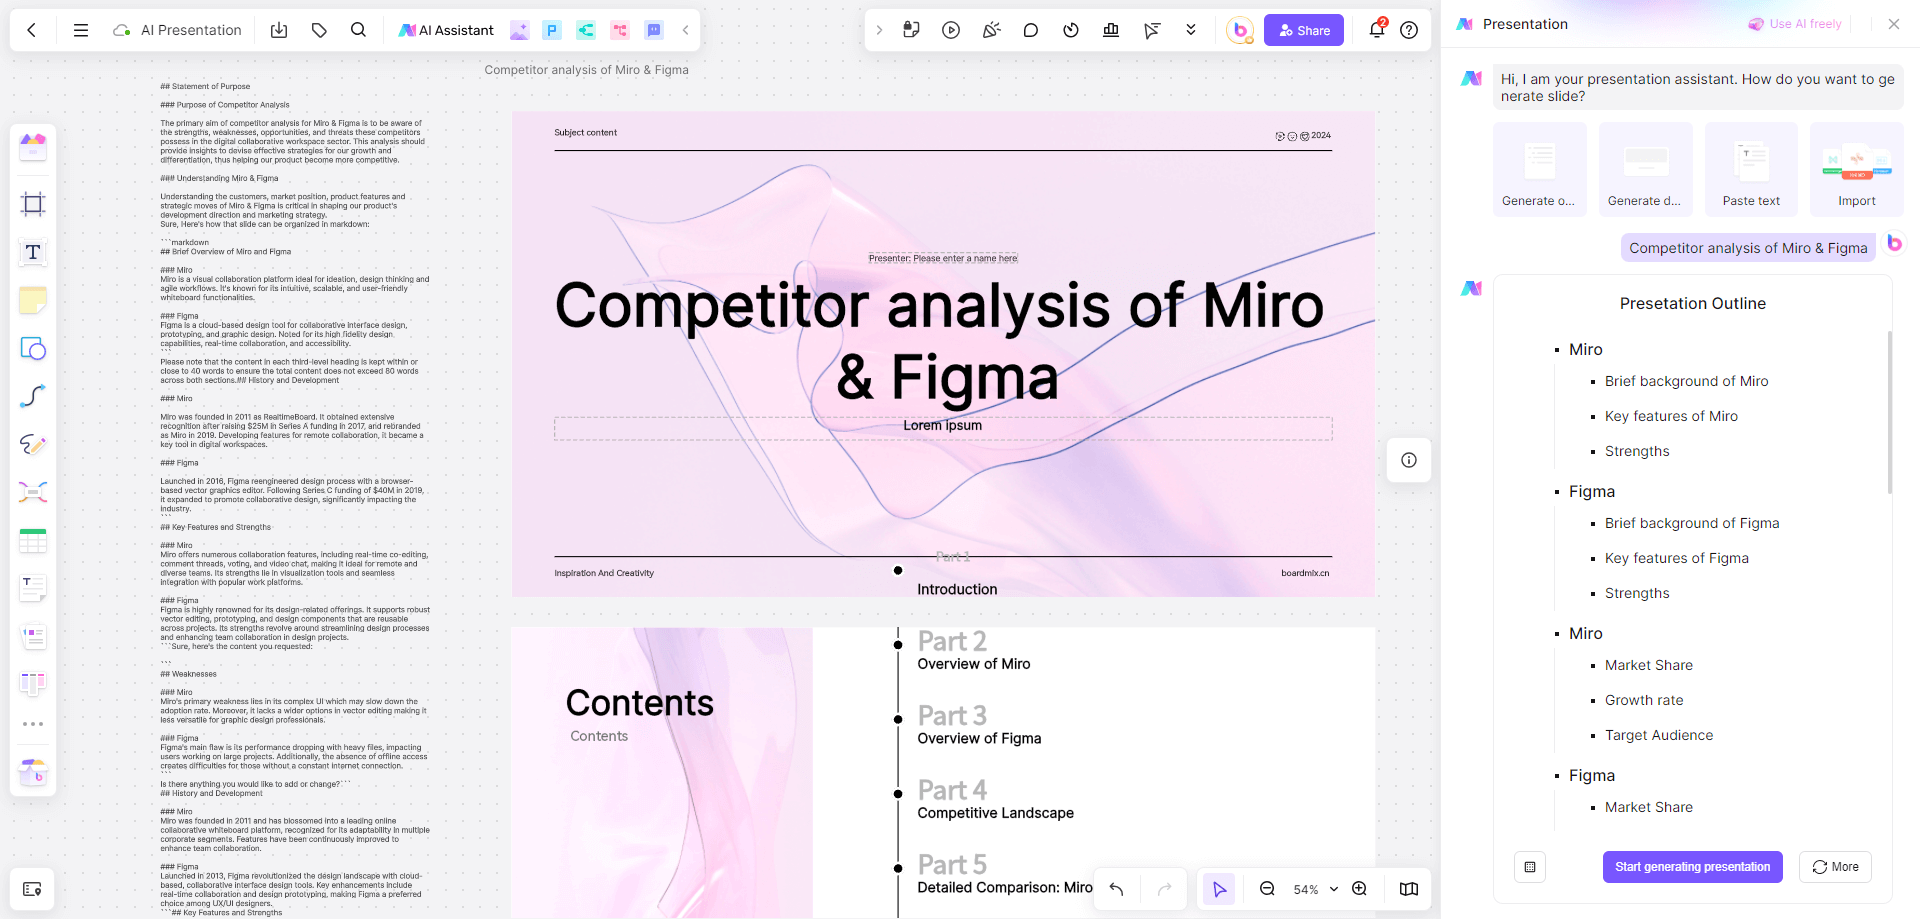This screenshot has width=1920, height=919.
Task: Click the AI Presentation file title
Action: [191, 30]
